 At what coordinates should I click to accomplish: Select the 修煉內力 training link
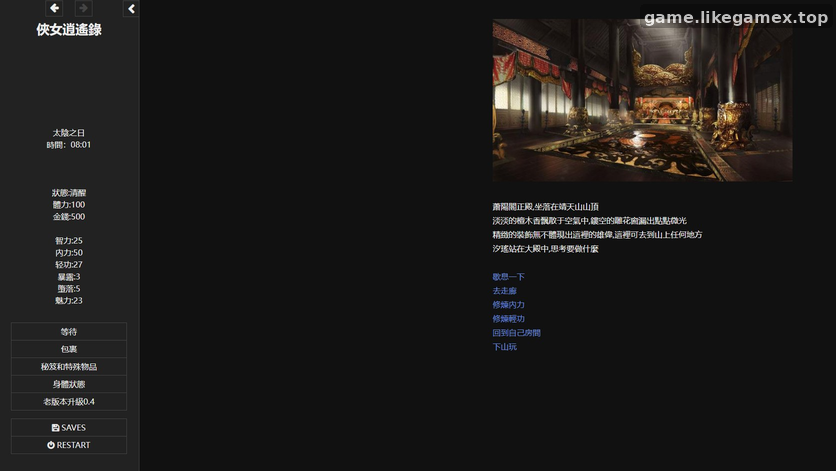pos(508,305)
